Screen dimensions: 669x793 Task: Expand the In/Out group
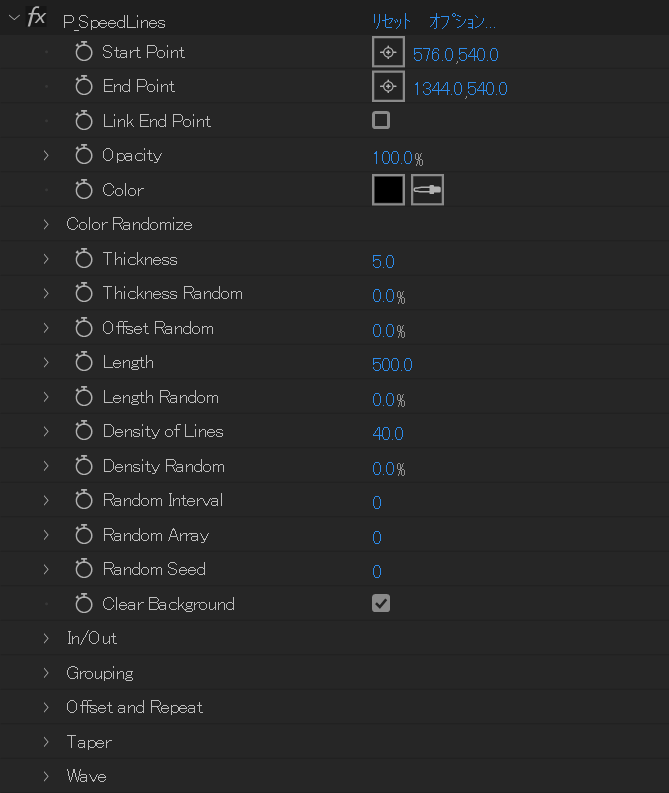pos(46,638)
